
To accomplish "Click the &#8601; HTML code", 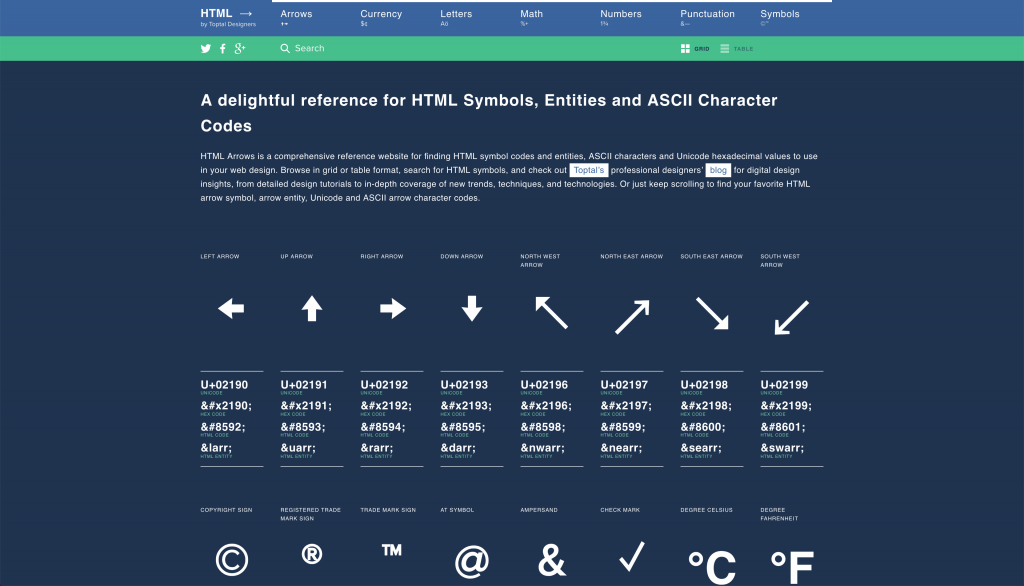I will (782, 427).
